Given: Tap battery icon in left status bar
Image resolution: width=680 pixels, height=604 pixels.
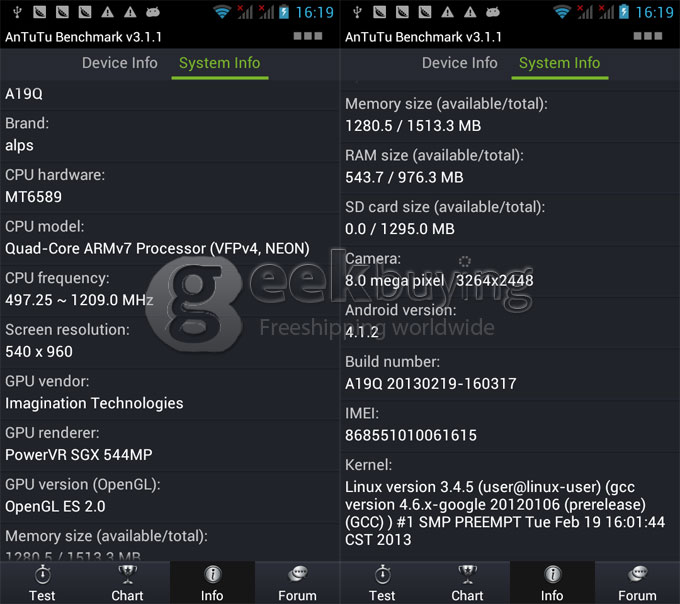Looking at the screenshot, I should pyautogui.click(x=284, y=12).
